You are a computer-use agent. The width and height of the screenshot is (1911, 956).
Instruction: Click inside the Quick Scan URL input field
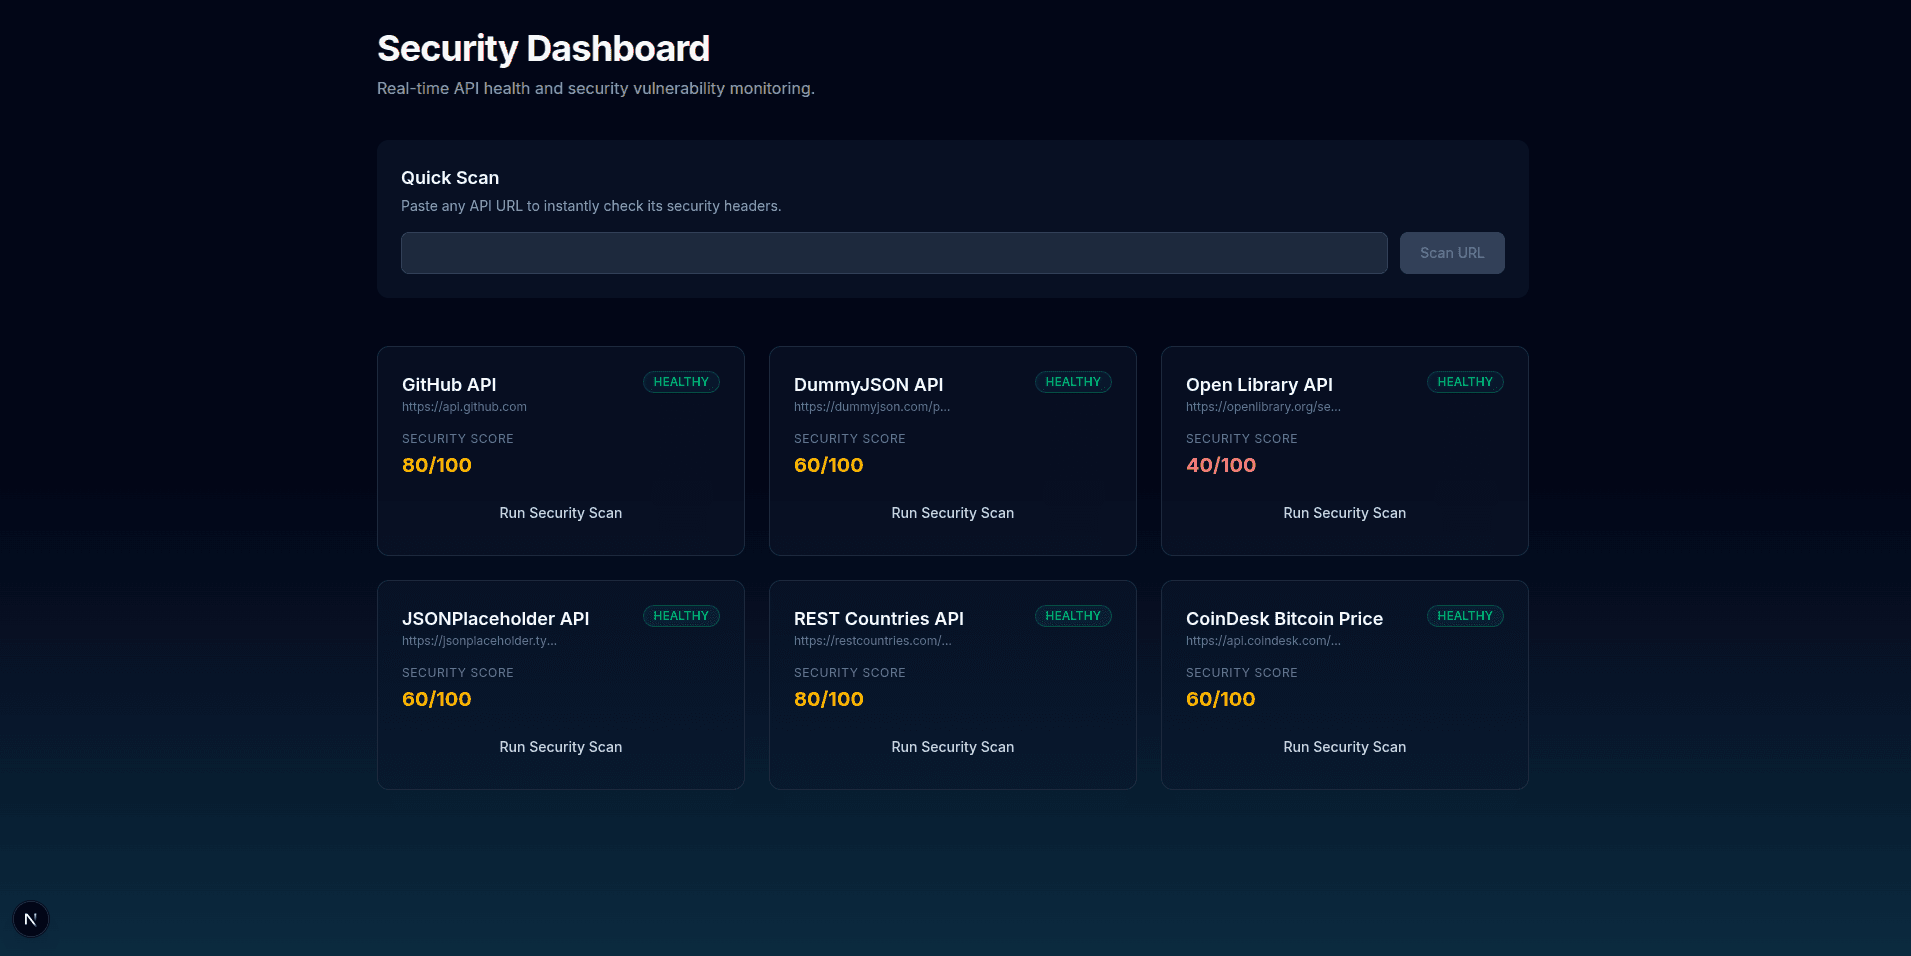893,252
